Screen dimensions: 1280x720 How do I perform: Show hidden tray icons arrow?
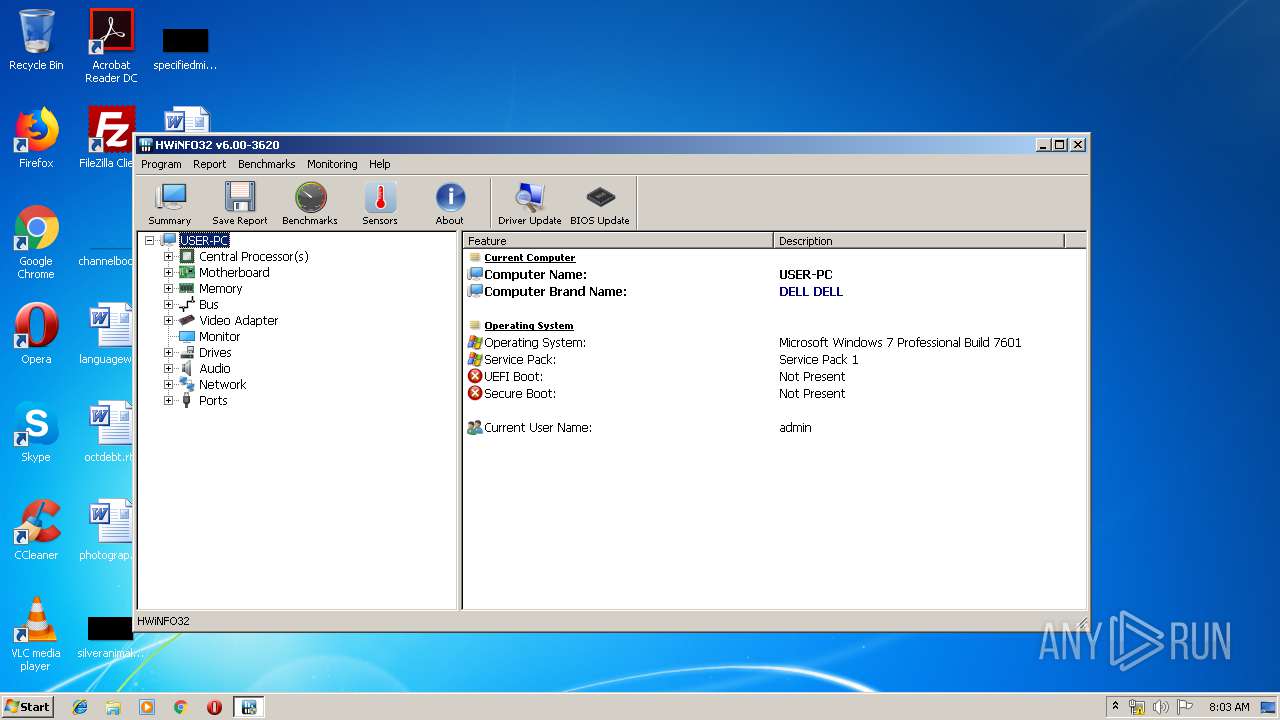tap(1115, 707)
